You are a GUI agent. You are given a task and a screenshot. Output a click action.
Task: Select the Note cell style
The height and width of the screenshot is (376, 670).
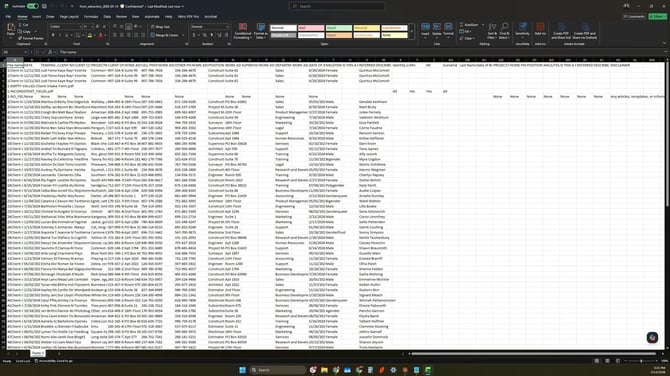coord(394,35)
